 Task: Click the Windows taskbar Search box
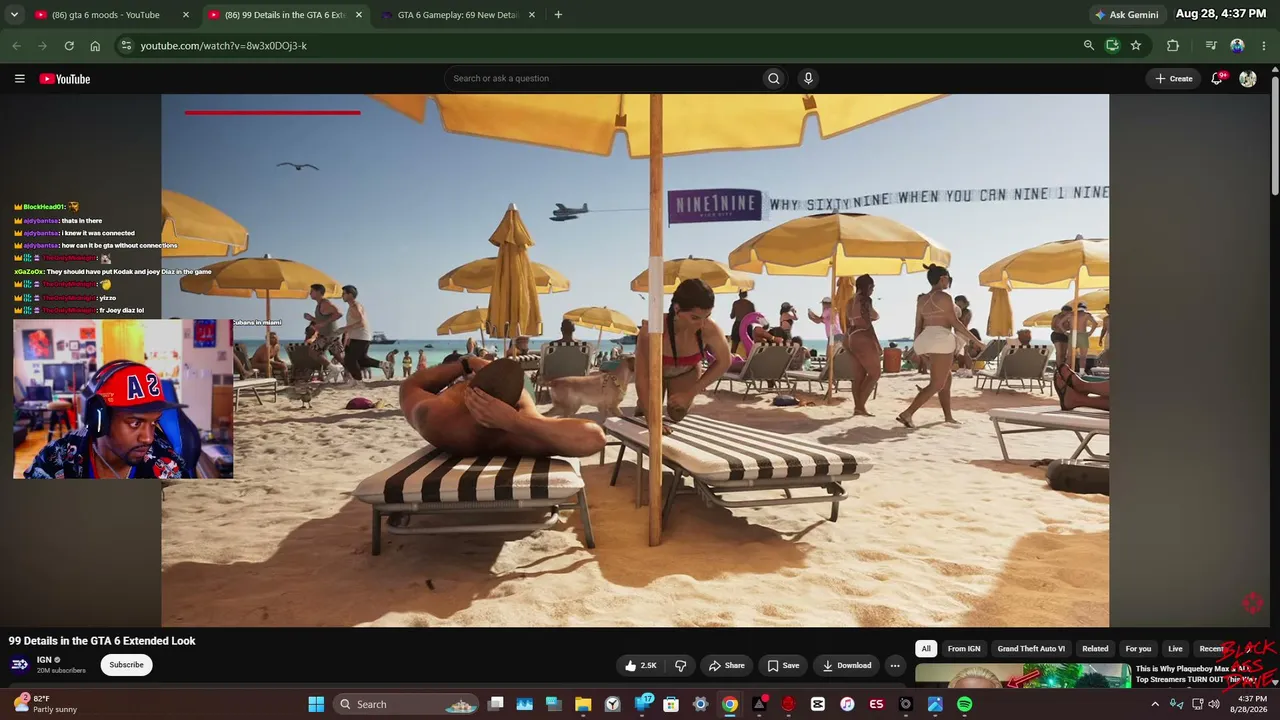pos(407,704)
